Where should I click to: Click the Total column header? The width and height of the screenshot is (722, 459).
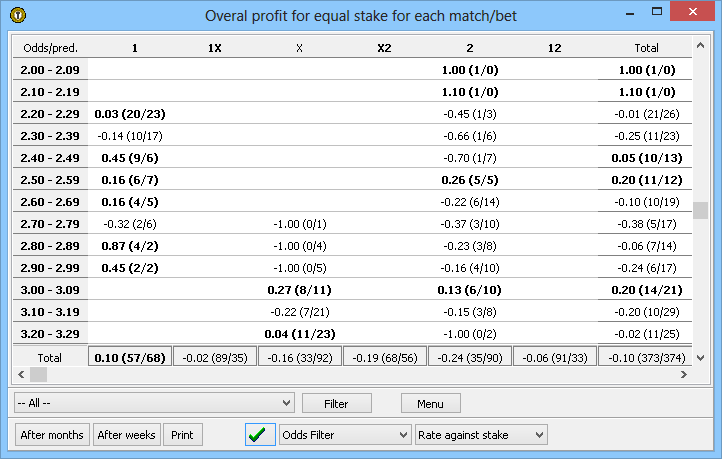(646, 47)
